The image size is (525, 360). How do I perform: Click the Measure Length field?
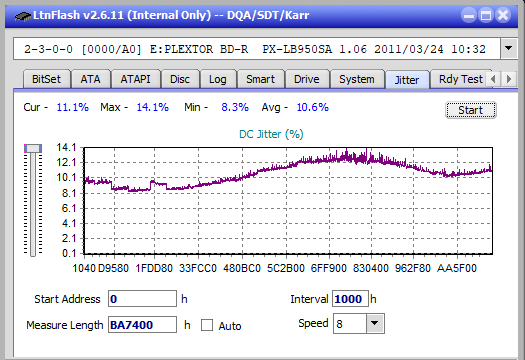142,325
